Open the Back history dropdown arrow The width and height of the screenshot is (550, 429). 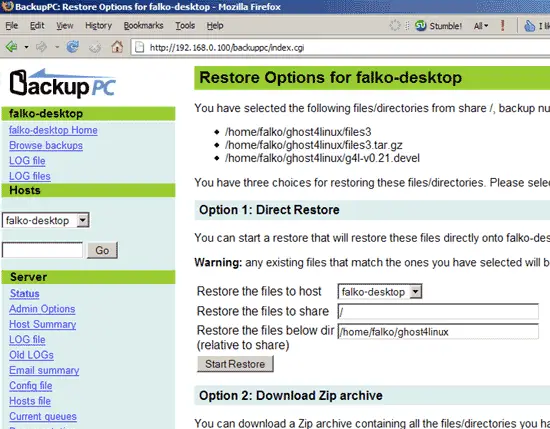tap(26, 47)
